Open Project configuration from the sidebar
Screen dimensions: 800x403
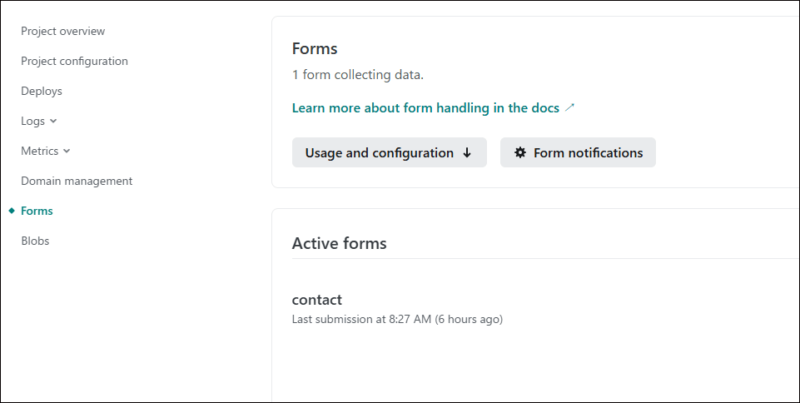click(74, 61)
